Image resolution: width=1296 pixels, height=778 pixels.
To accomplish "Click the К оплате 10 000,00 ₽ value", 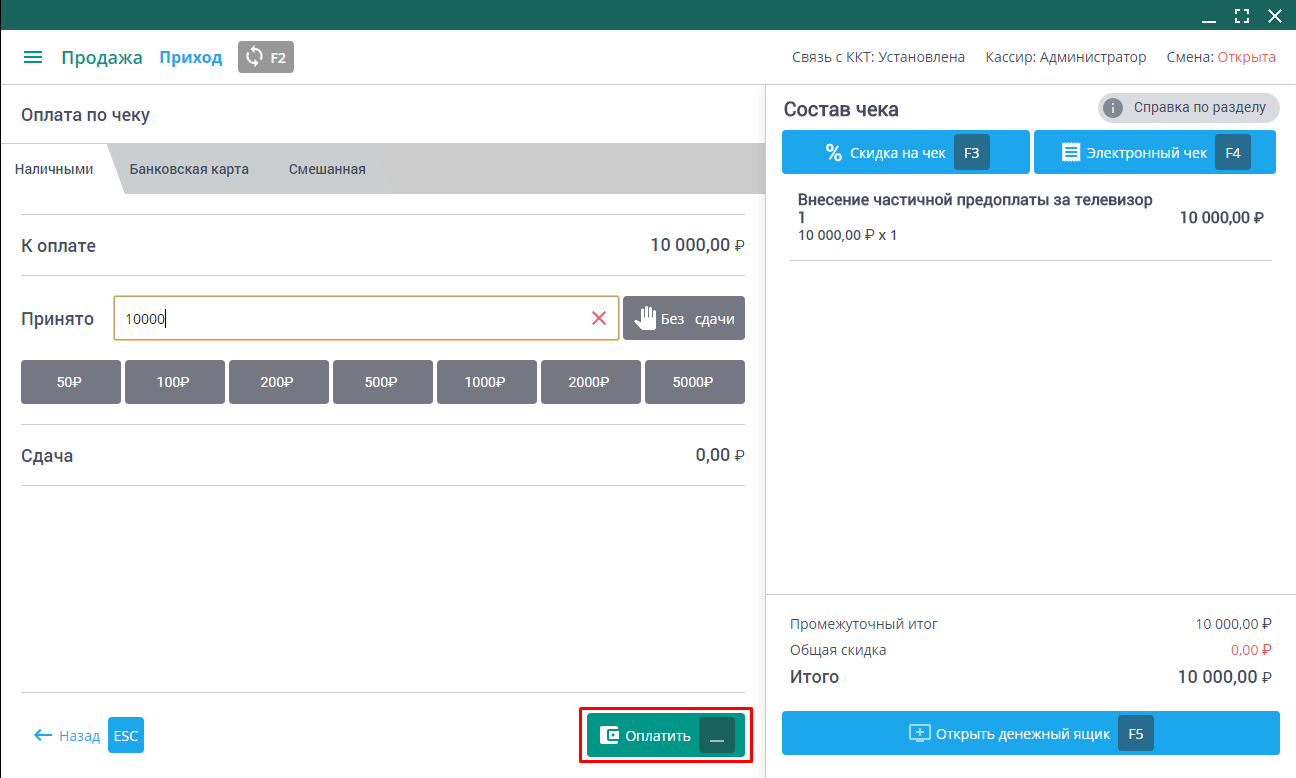I will [697, 245].
